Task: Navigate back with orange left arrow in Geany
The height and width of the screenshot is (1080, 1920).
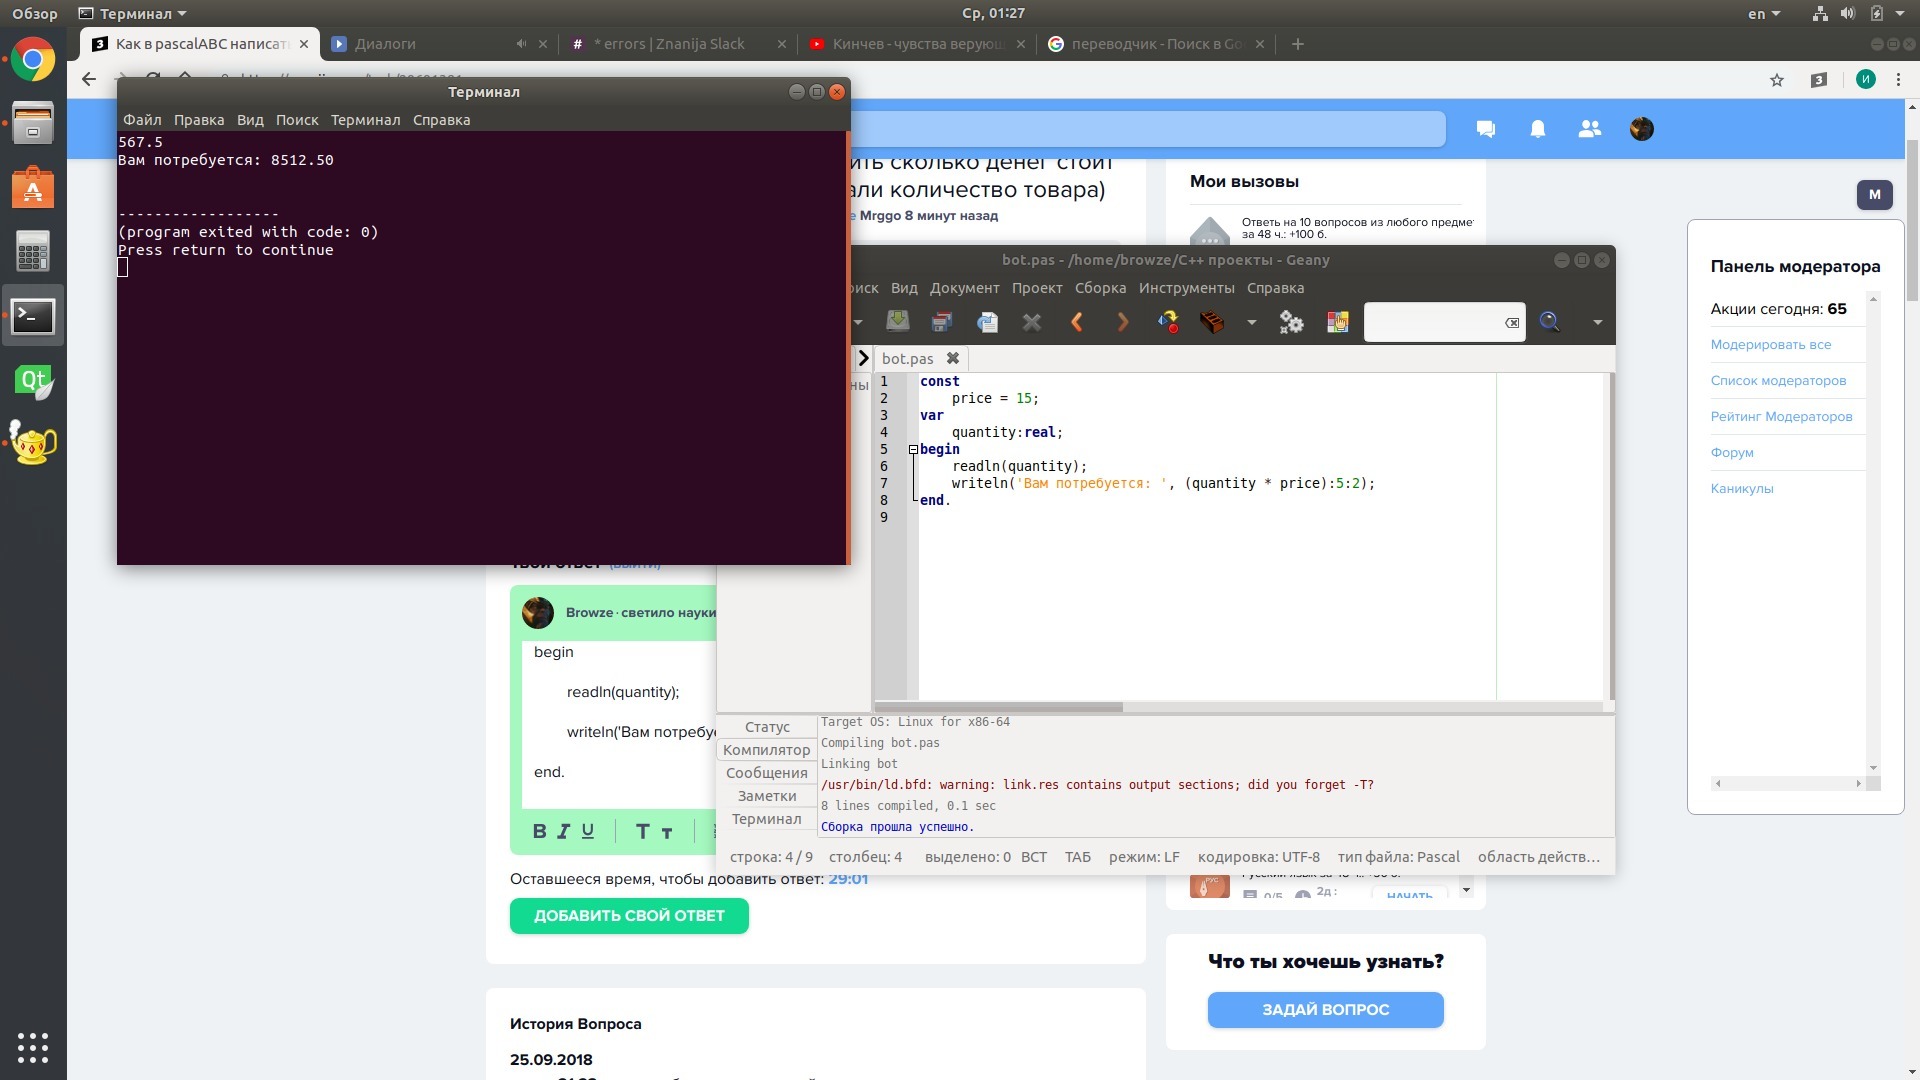Action: (1077, 322)
